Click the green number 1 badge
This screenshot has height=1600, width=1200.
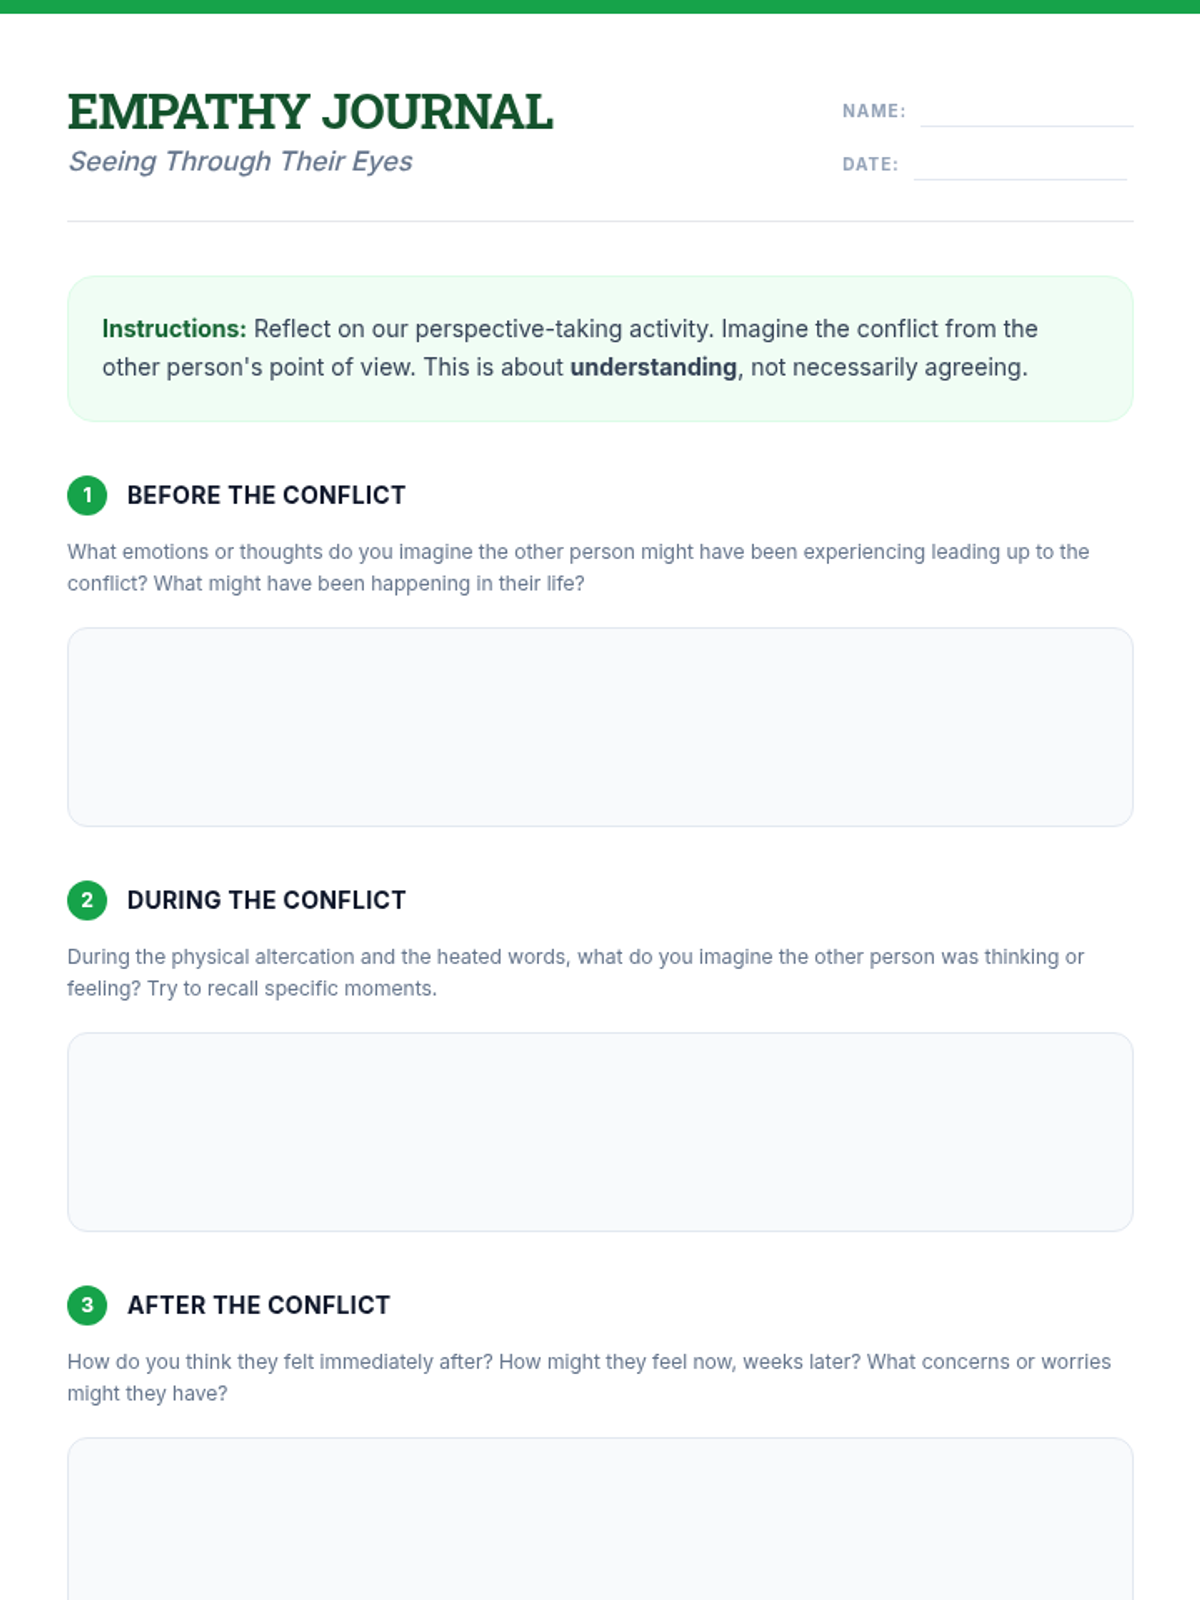pyautogui.click(x=87, y=495)
